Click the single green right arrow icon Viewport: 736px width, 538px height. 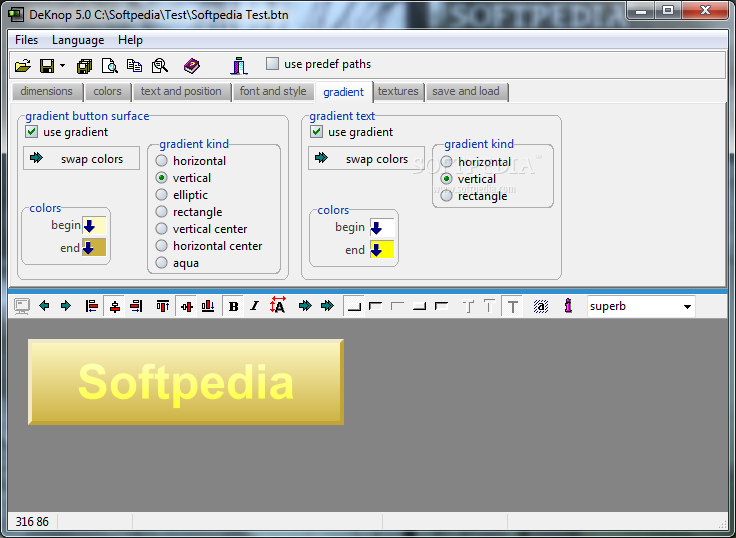coord(66,306)
